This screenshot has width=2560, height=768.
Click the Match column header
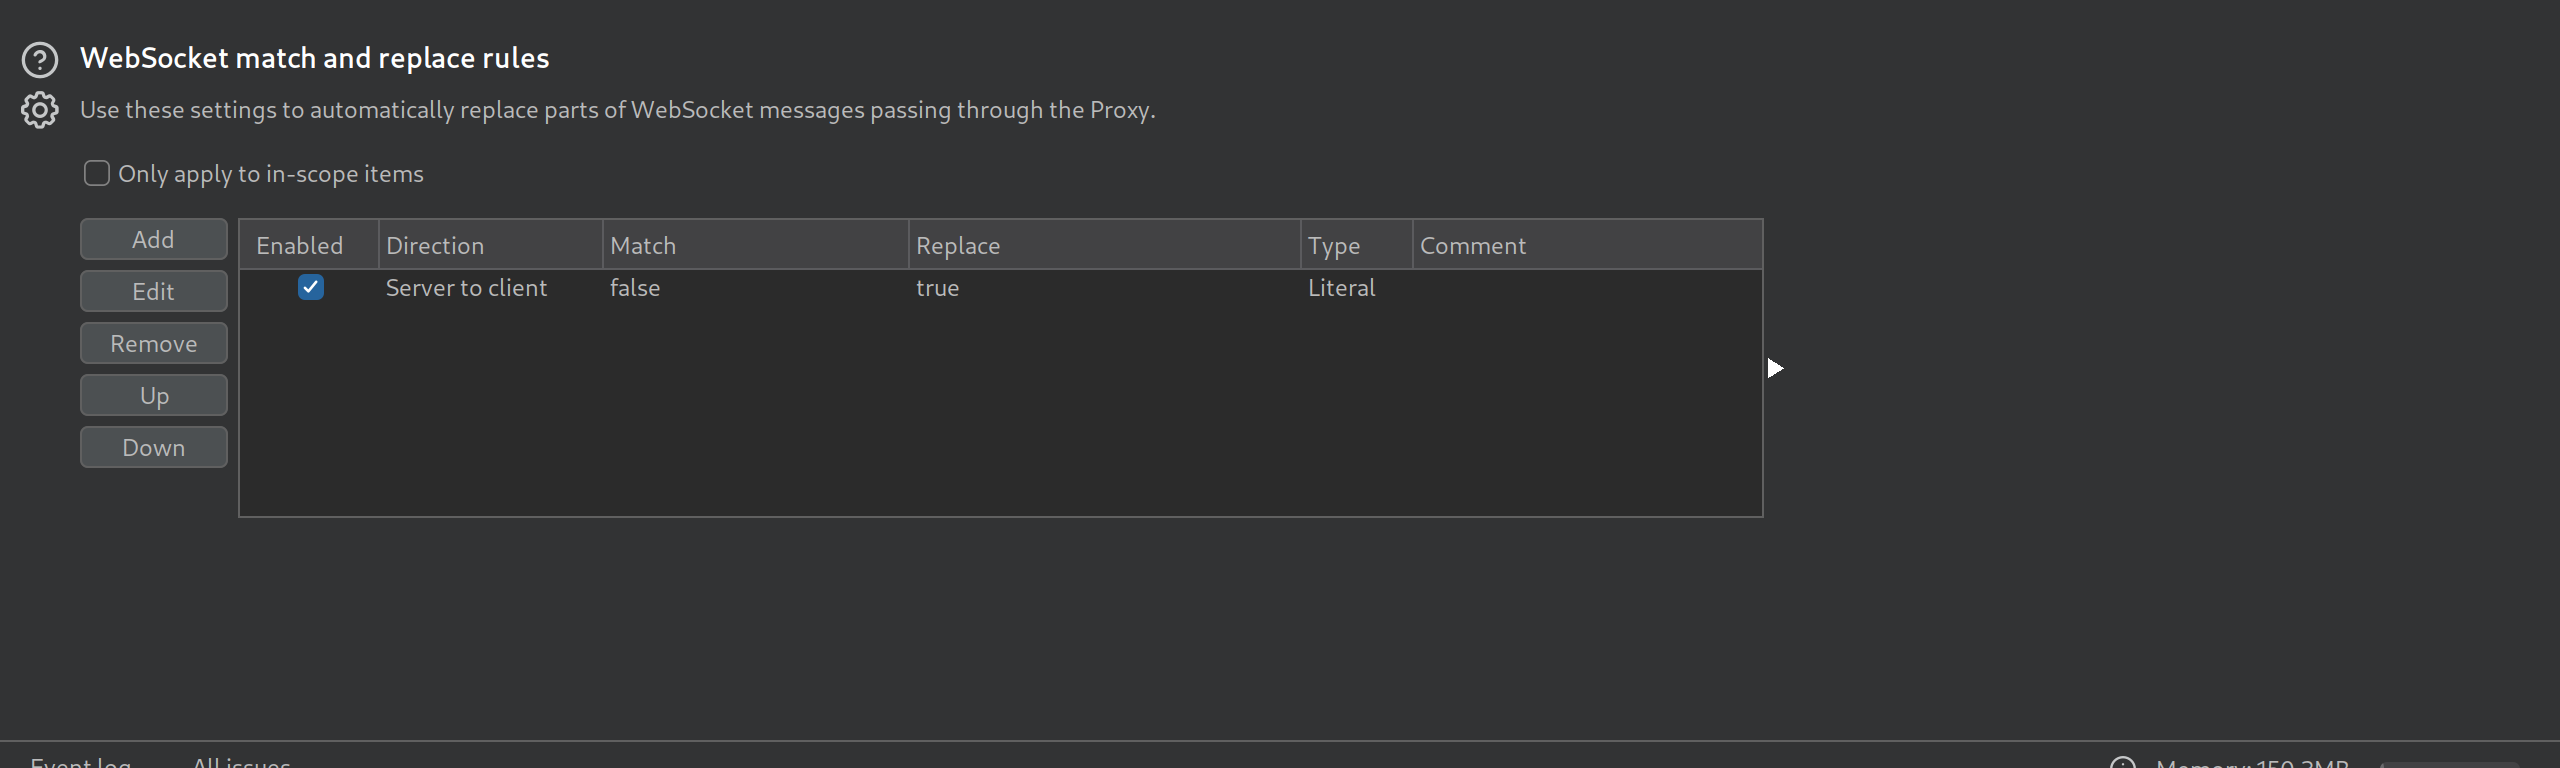click(x=643, y=246)
